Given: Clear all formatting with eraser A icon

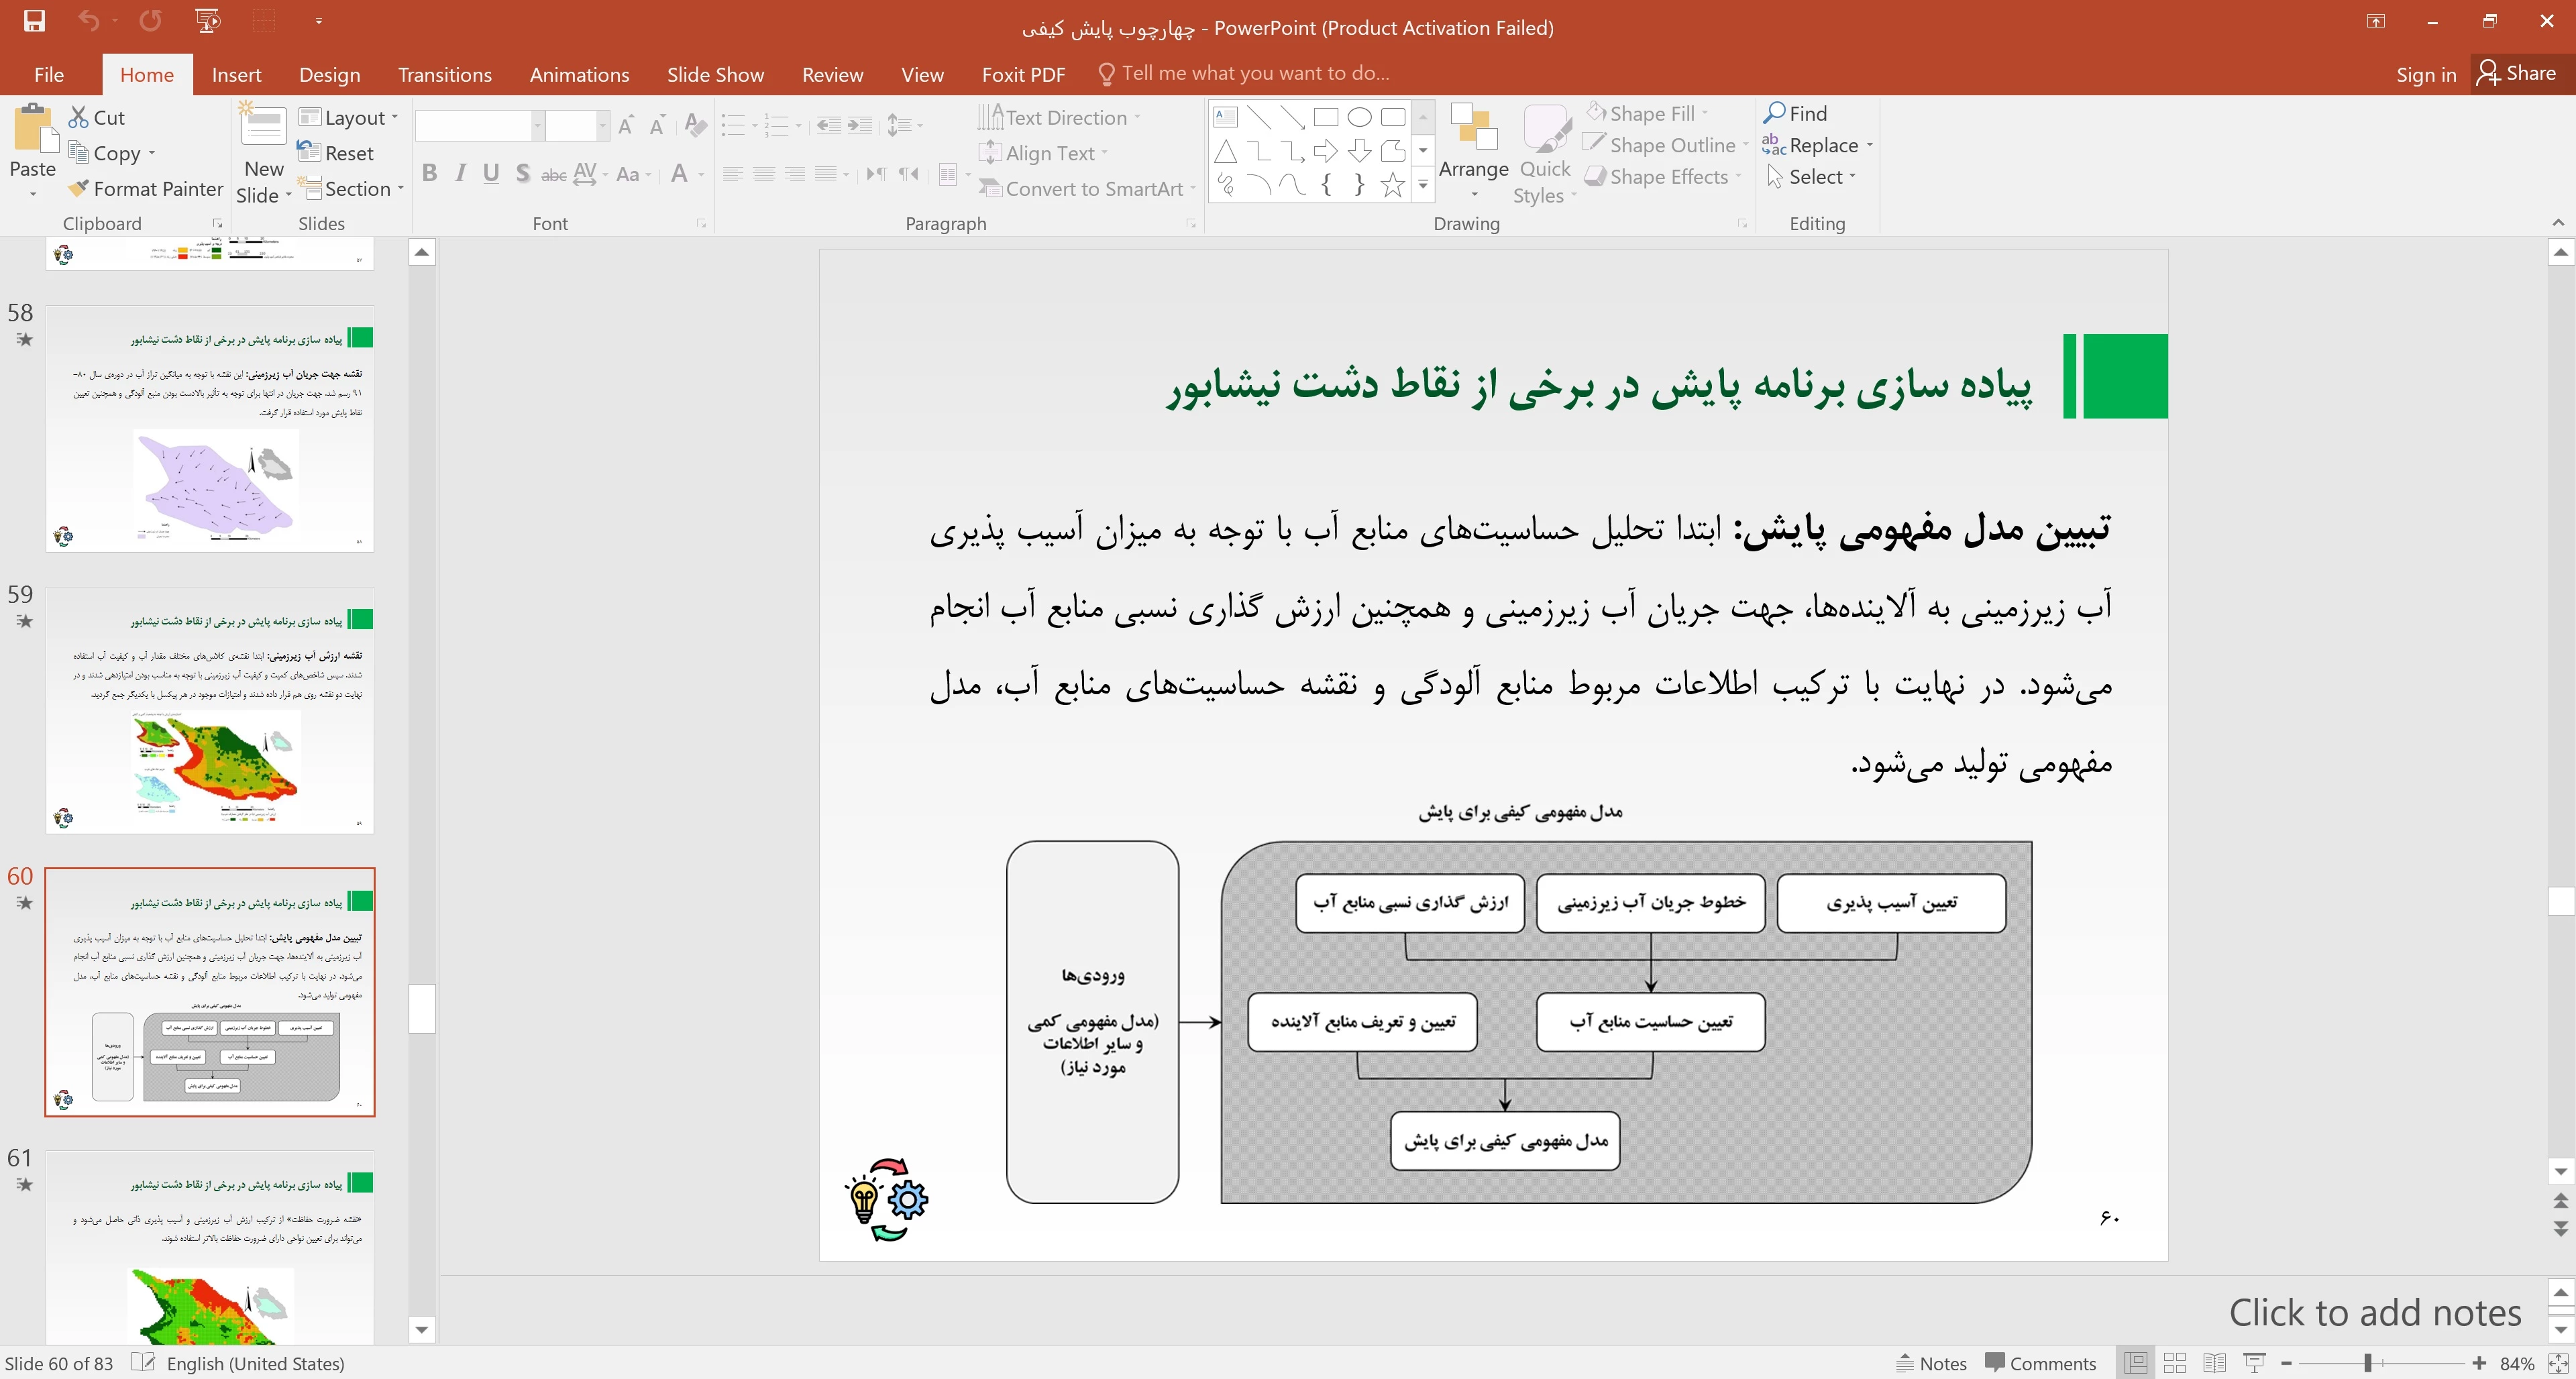Looking at the screenshot, I should point(696,125).
